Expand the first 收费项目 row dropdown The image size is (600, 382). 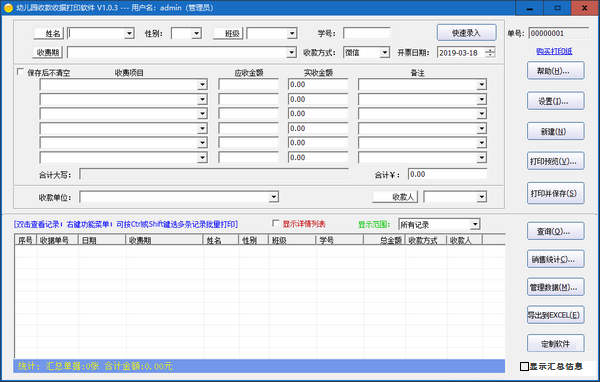pyautogui.click(x=202, y=85)
